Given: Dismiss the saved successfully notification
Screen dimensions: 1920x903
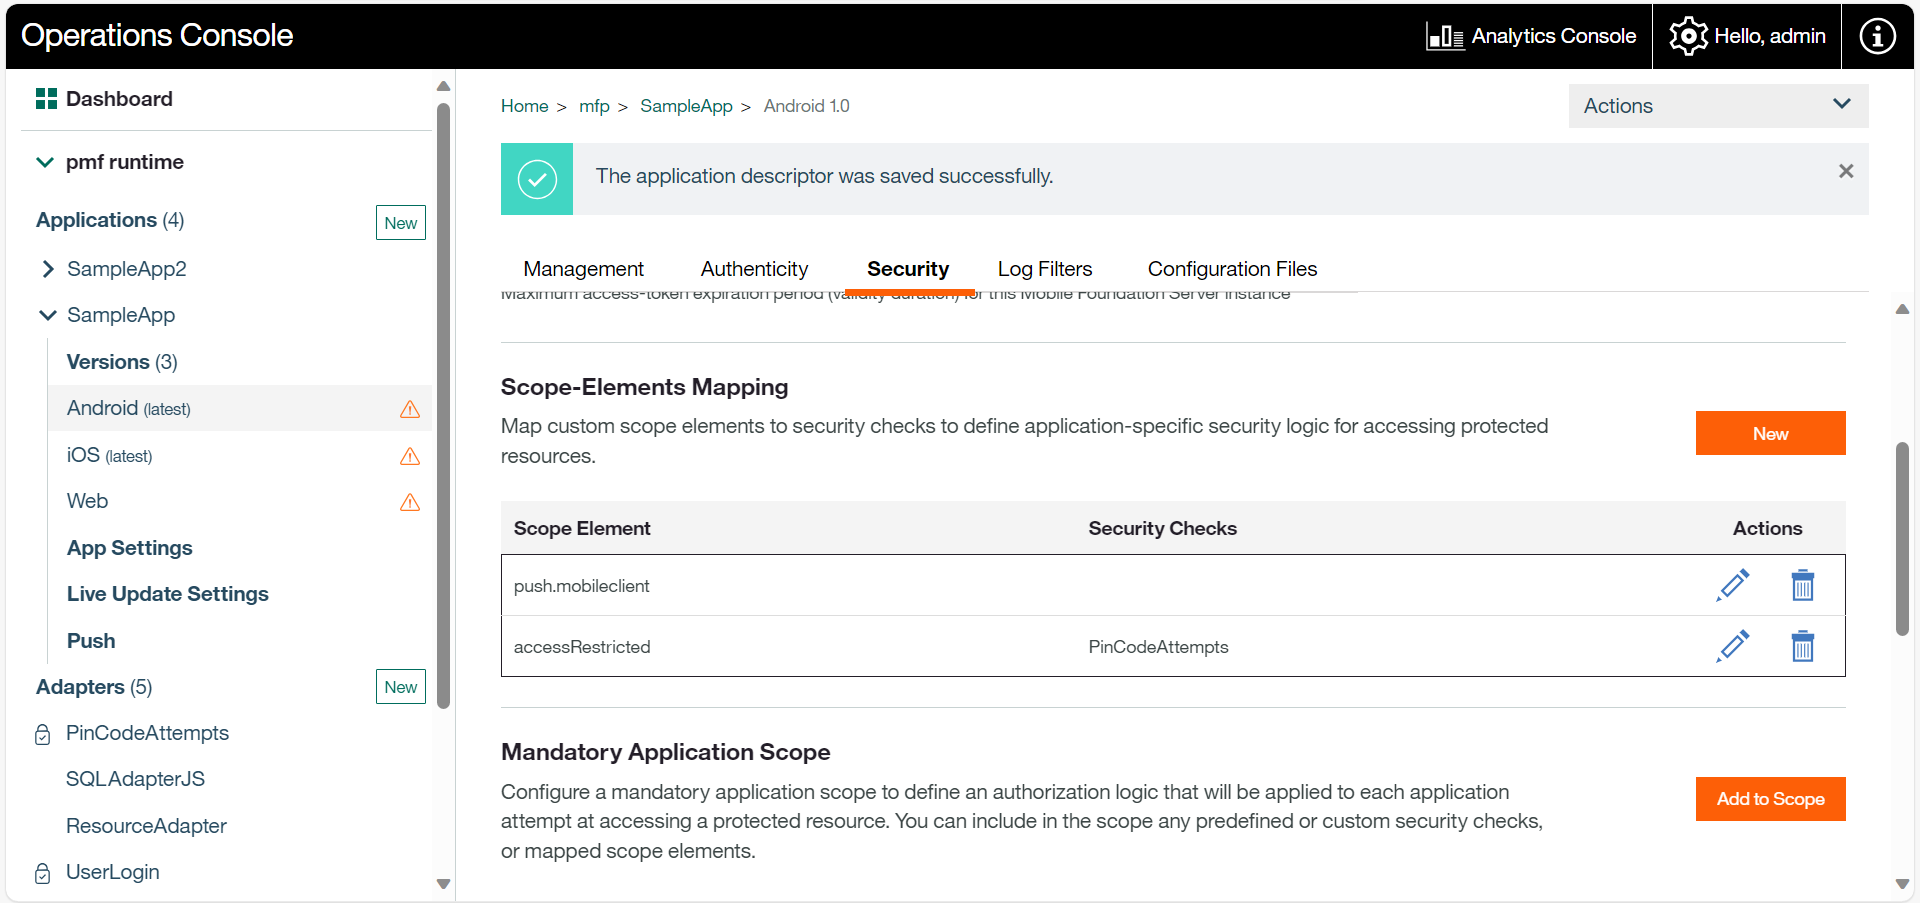Looking at the screenshot, I should click(x=1845, y=172).
